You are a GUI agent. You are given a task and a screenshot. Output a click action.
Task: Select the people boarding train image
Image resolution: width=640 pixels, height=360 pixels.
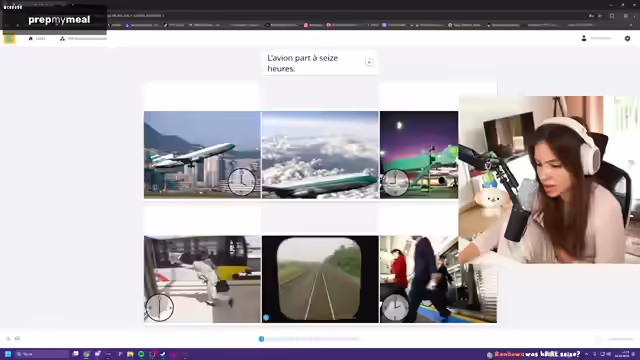pyautogui.click(x=438, y=279)
